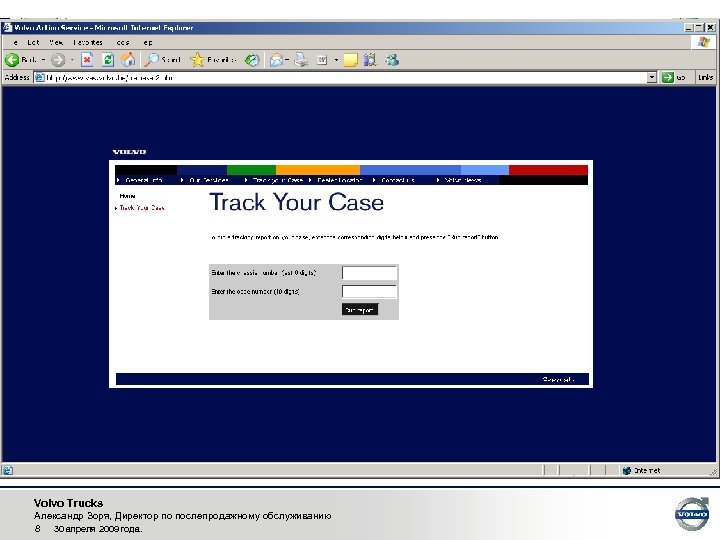Click the IE icon in the title bar
The height and width of the screenshot is (540, 720).
pyautogui.click(x=7, y=28)
